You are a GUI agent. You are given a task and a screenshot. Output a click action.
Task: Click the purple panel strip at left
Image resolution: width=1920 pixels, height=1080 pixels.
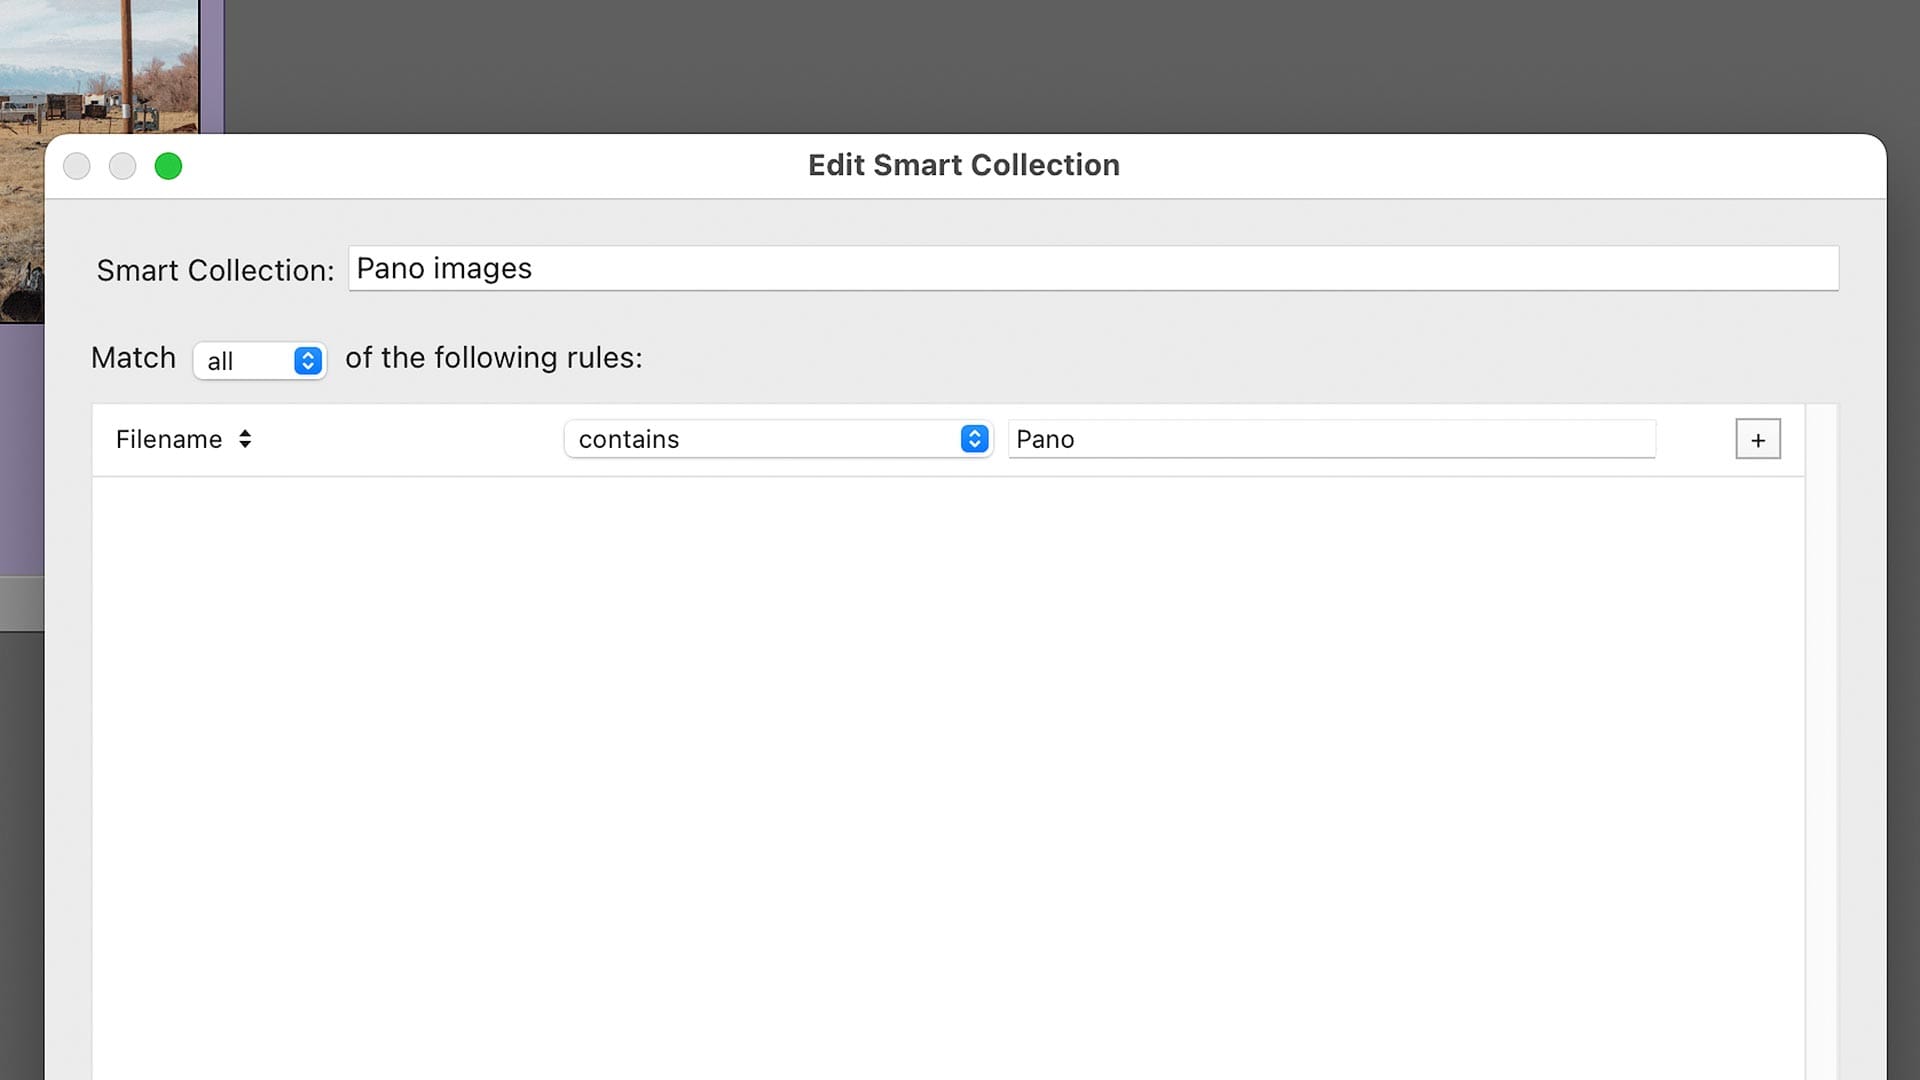point(20,450)
